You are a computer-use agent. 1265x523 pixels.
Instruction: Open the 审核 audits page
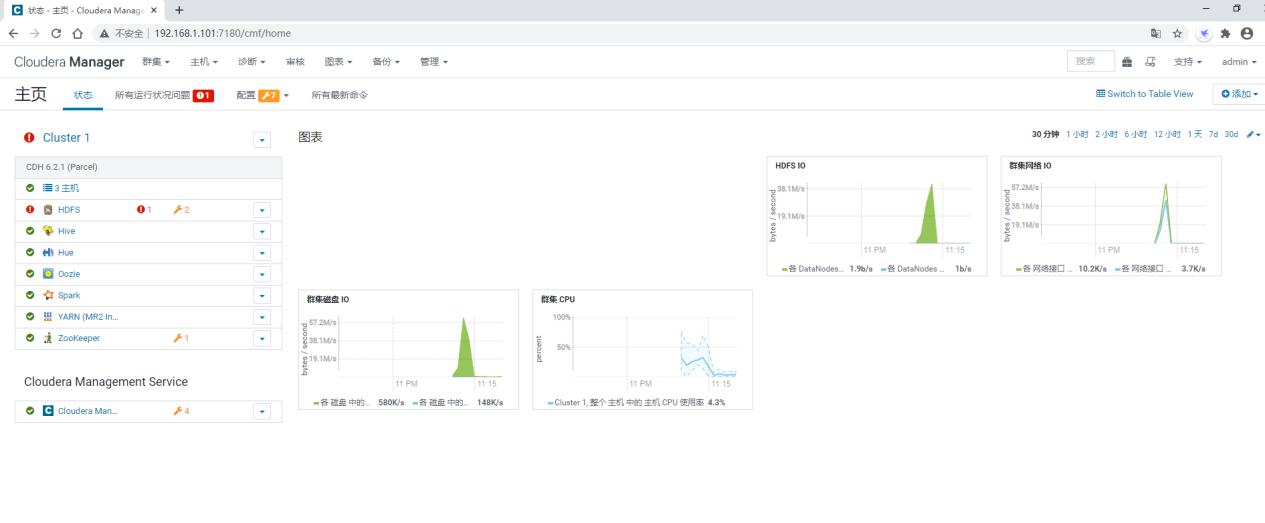[295, 62]
